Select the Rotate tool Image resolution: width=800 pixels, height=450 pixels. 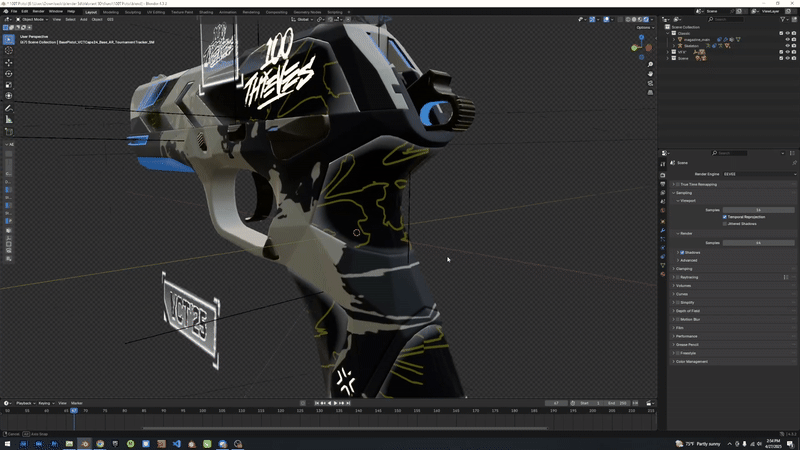click(x=9, y=73)
